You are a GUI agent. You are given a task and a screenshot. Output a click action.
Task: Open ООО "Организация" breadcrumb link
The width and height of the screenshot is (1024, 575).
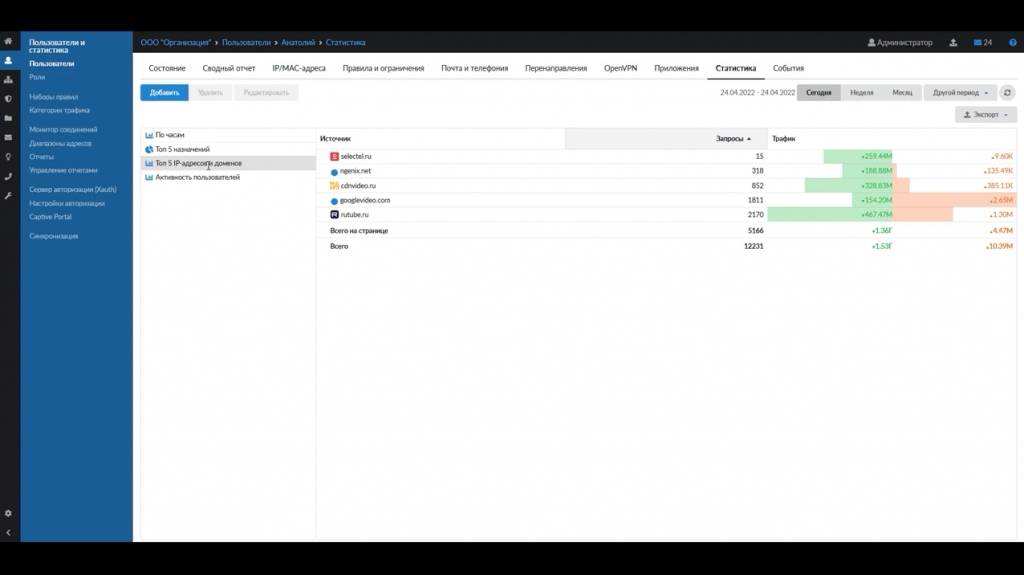pos(176,42)
